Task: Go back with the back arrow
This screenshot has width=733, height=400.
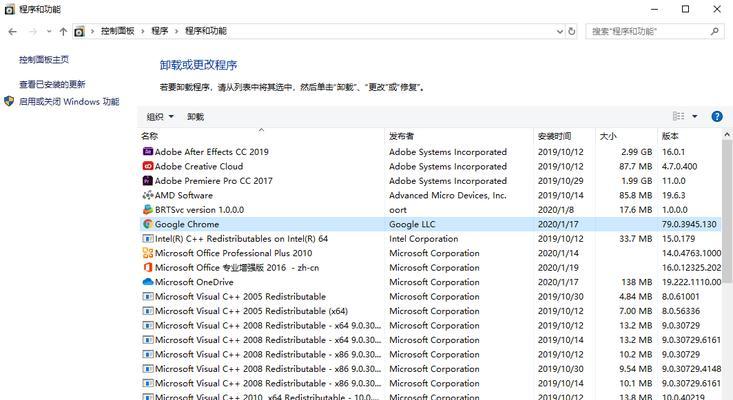Action: point(13,31)
